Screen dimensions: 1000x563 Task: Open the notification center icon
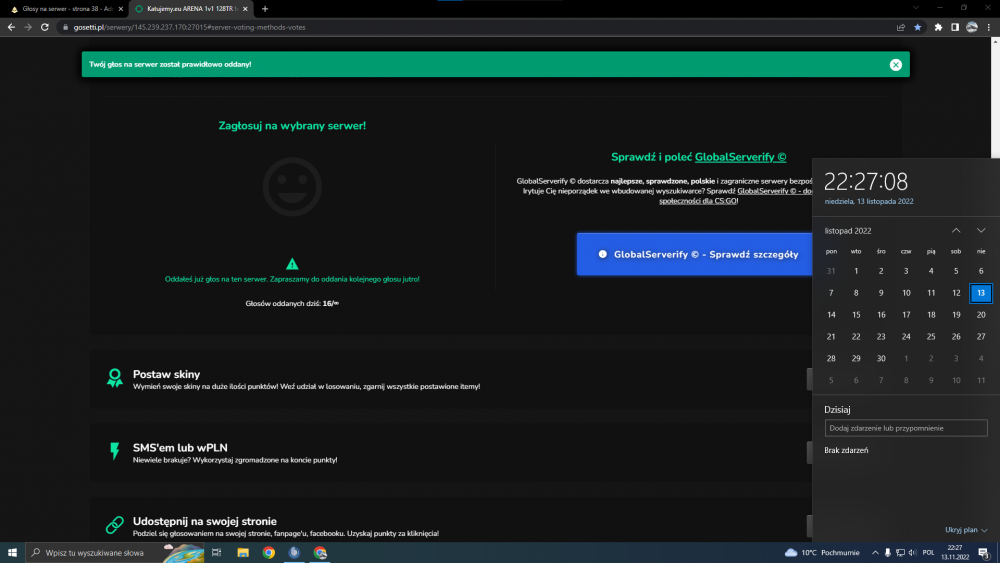pyautogui.click(x=984, y=552)
